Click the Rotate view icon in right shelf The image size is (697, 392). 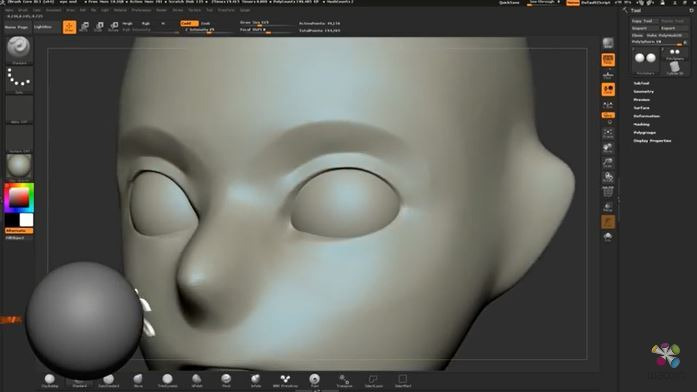coord(608,177)
